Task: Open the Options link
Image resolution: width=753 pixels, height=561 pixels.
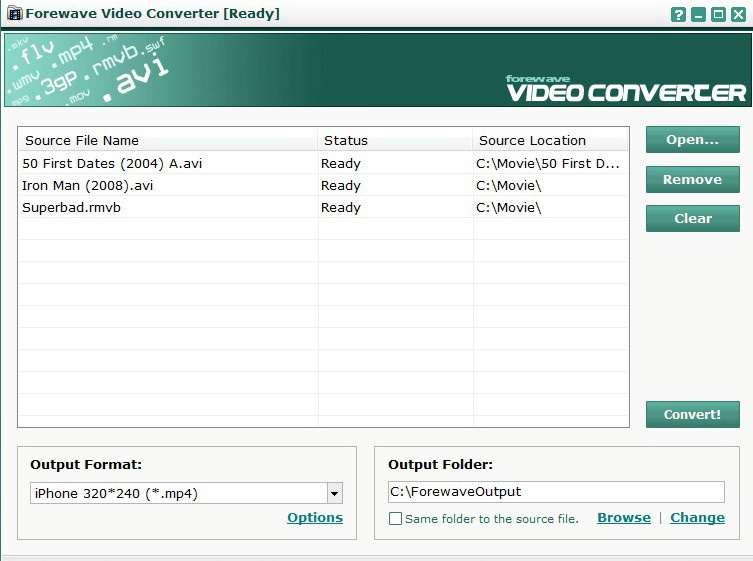Action: tap(315, 517)
